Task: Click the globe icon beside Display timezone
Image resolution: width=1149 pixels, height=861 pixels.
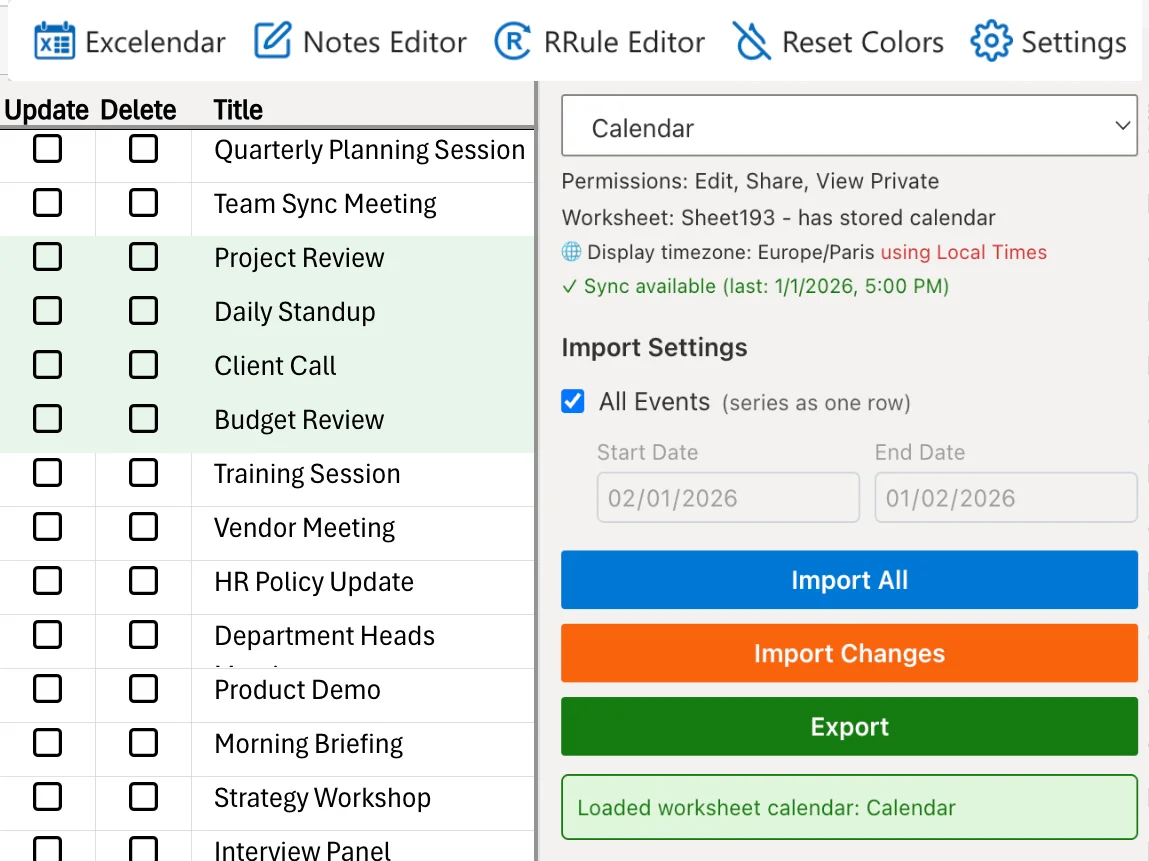Action: click(x=571, y=251)
